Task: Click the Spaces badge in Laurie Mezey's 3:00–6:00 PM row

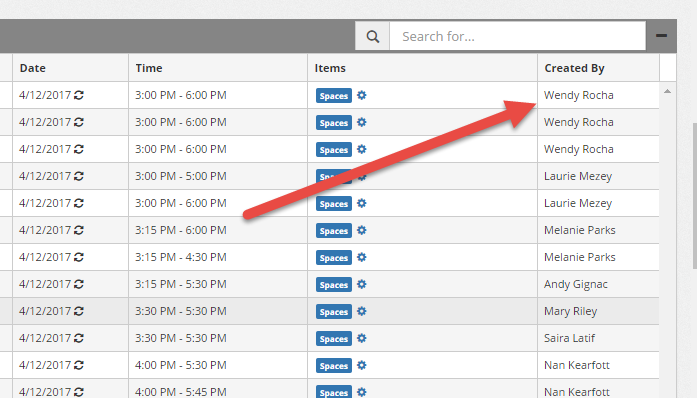Action: coord(334,204)
